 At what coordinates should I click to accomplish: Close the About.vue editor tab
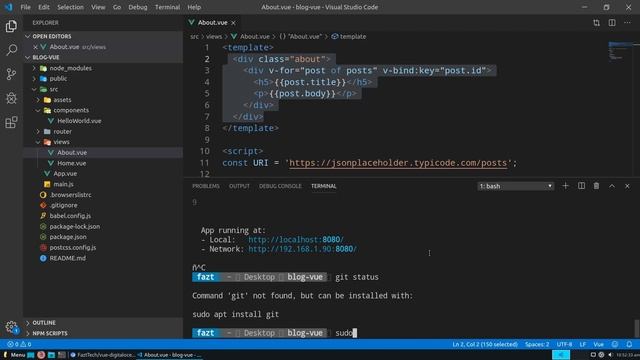[x=233, y=23]
